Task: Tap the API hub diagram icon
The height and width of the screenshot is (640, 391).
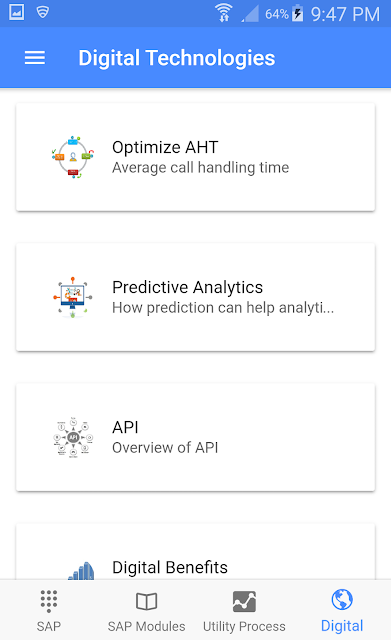Action: coord(73,437)
